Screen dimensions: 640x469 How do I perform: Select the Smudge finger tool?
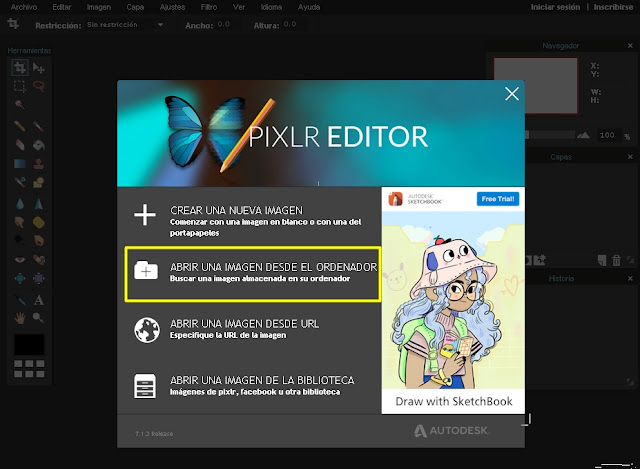click(20, 222)
